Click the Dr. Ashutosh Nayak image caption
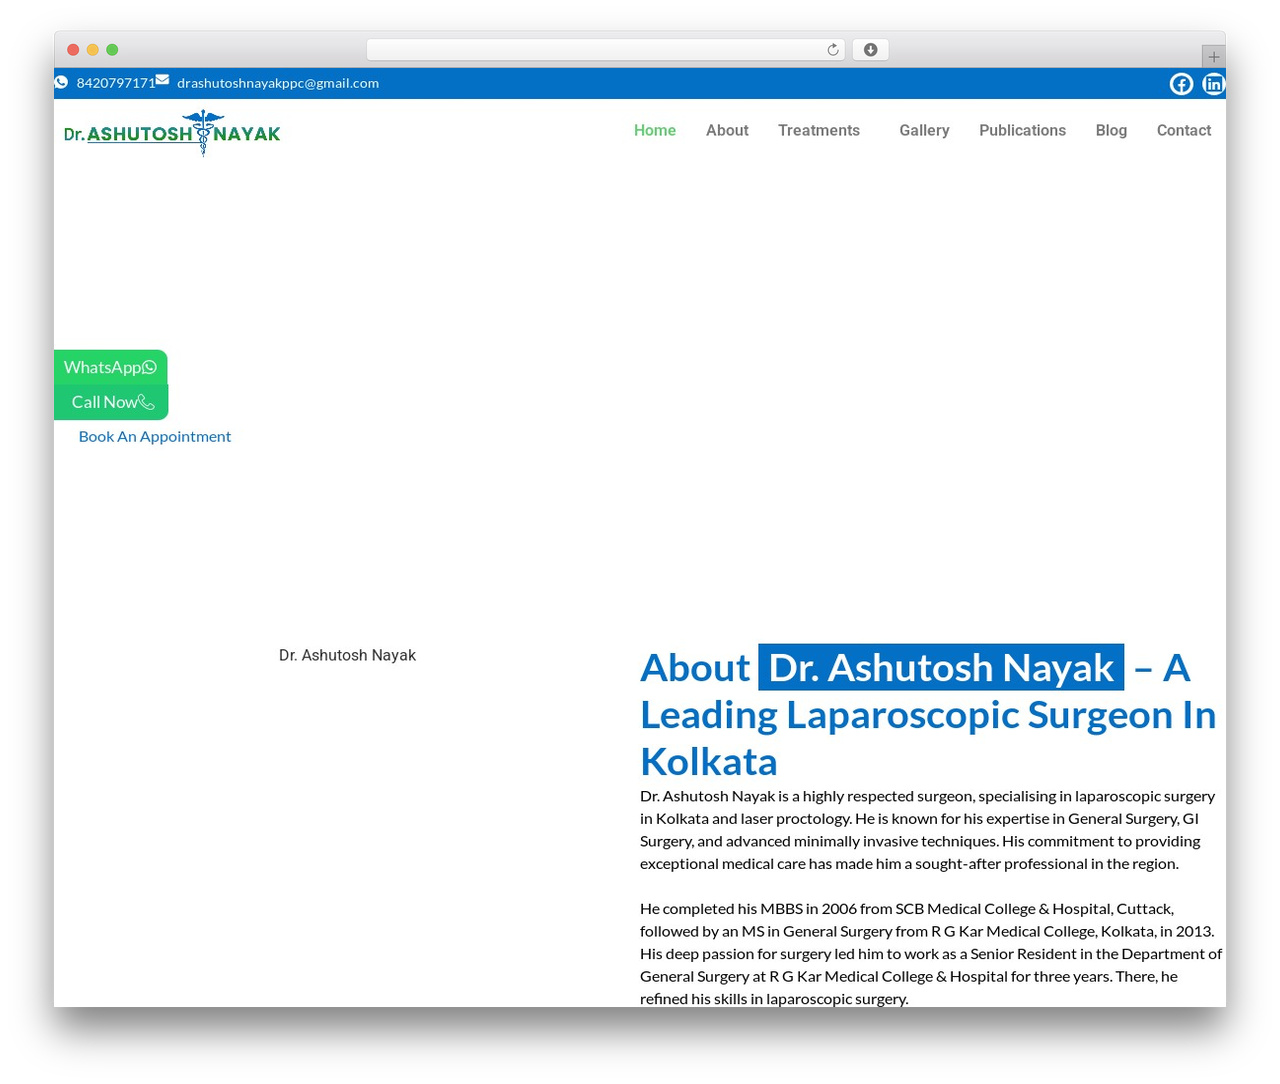Image resolution: width=1280 pixels, height=1084 pixels. [x=347, y=655]
